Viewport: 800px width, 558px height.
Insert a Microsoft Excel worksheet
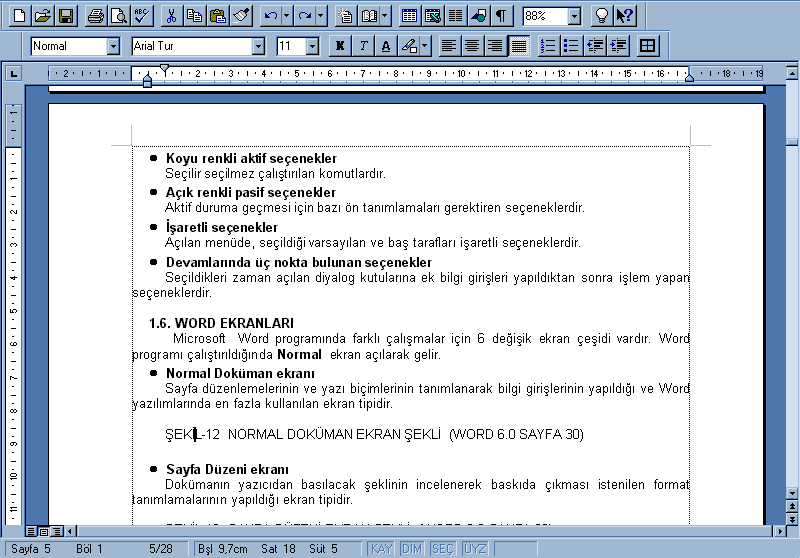[433, 16]
